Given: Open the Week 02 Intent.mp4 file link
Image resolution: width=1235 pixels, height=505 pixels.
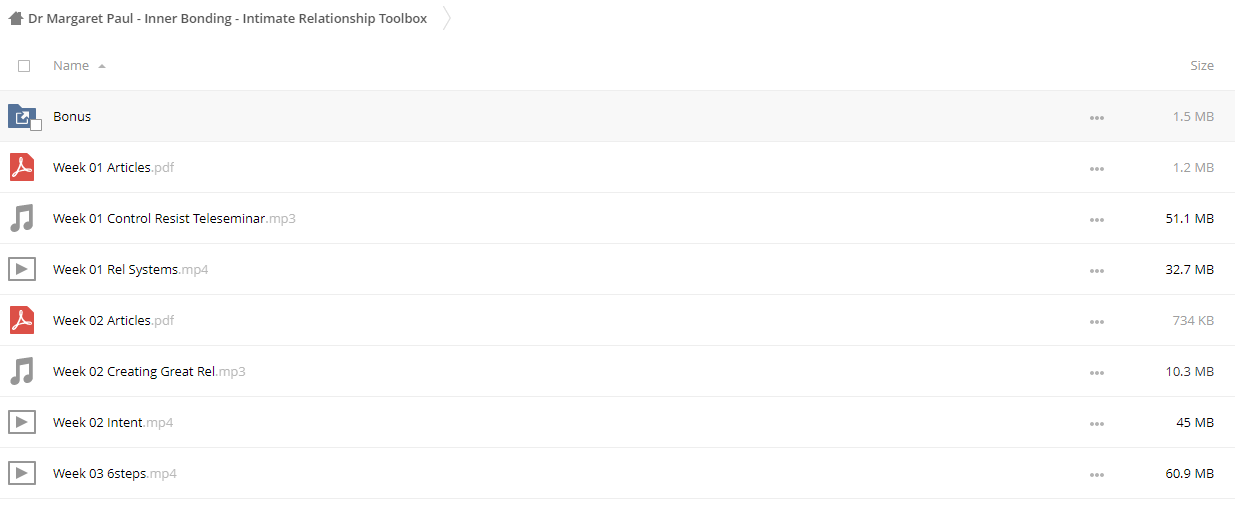Looking at the screenshot, I should (x=113, y=422).
